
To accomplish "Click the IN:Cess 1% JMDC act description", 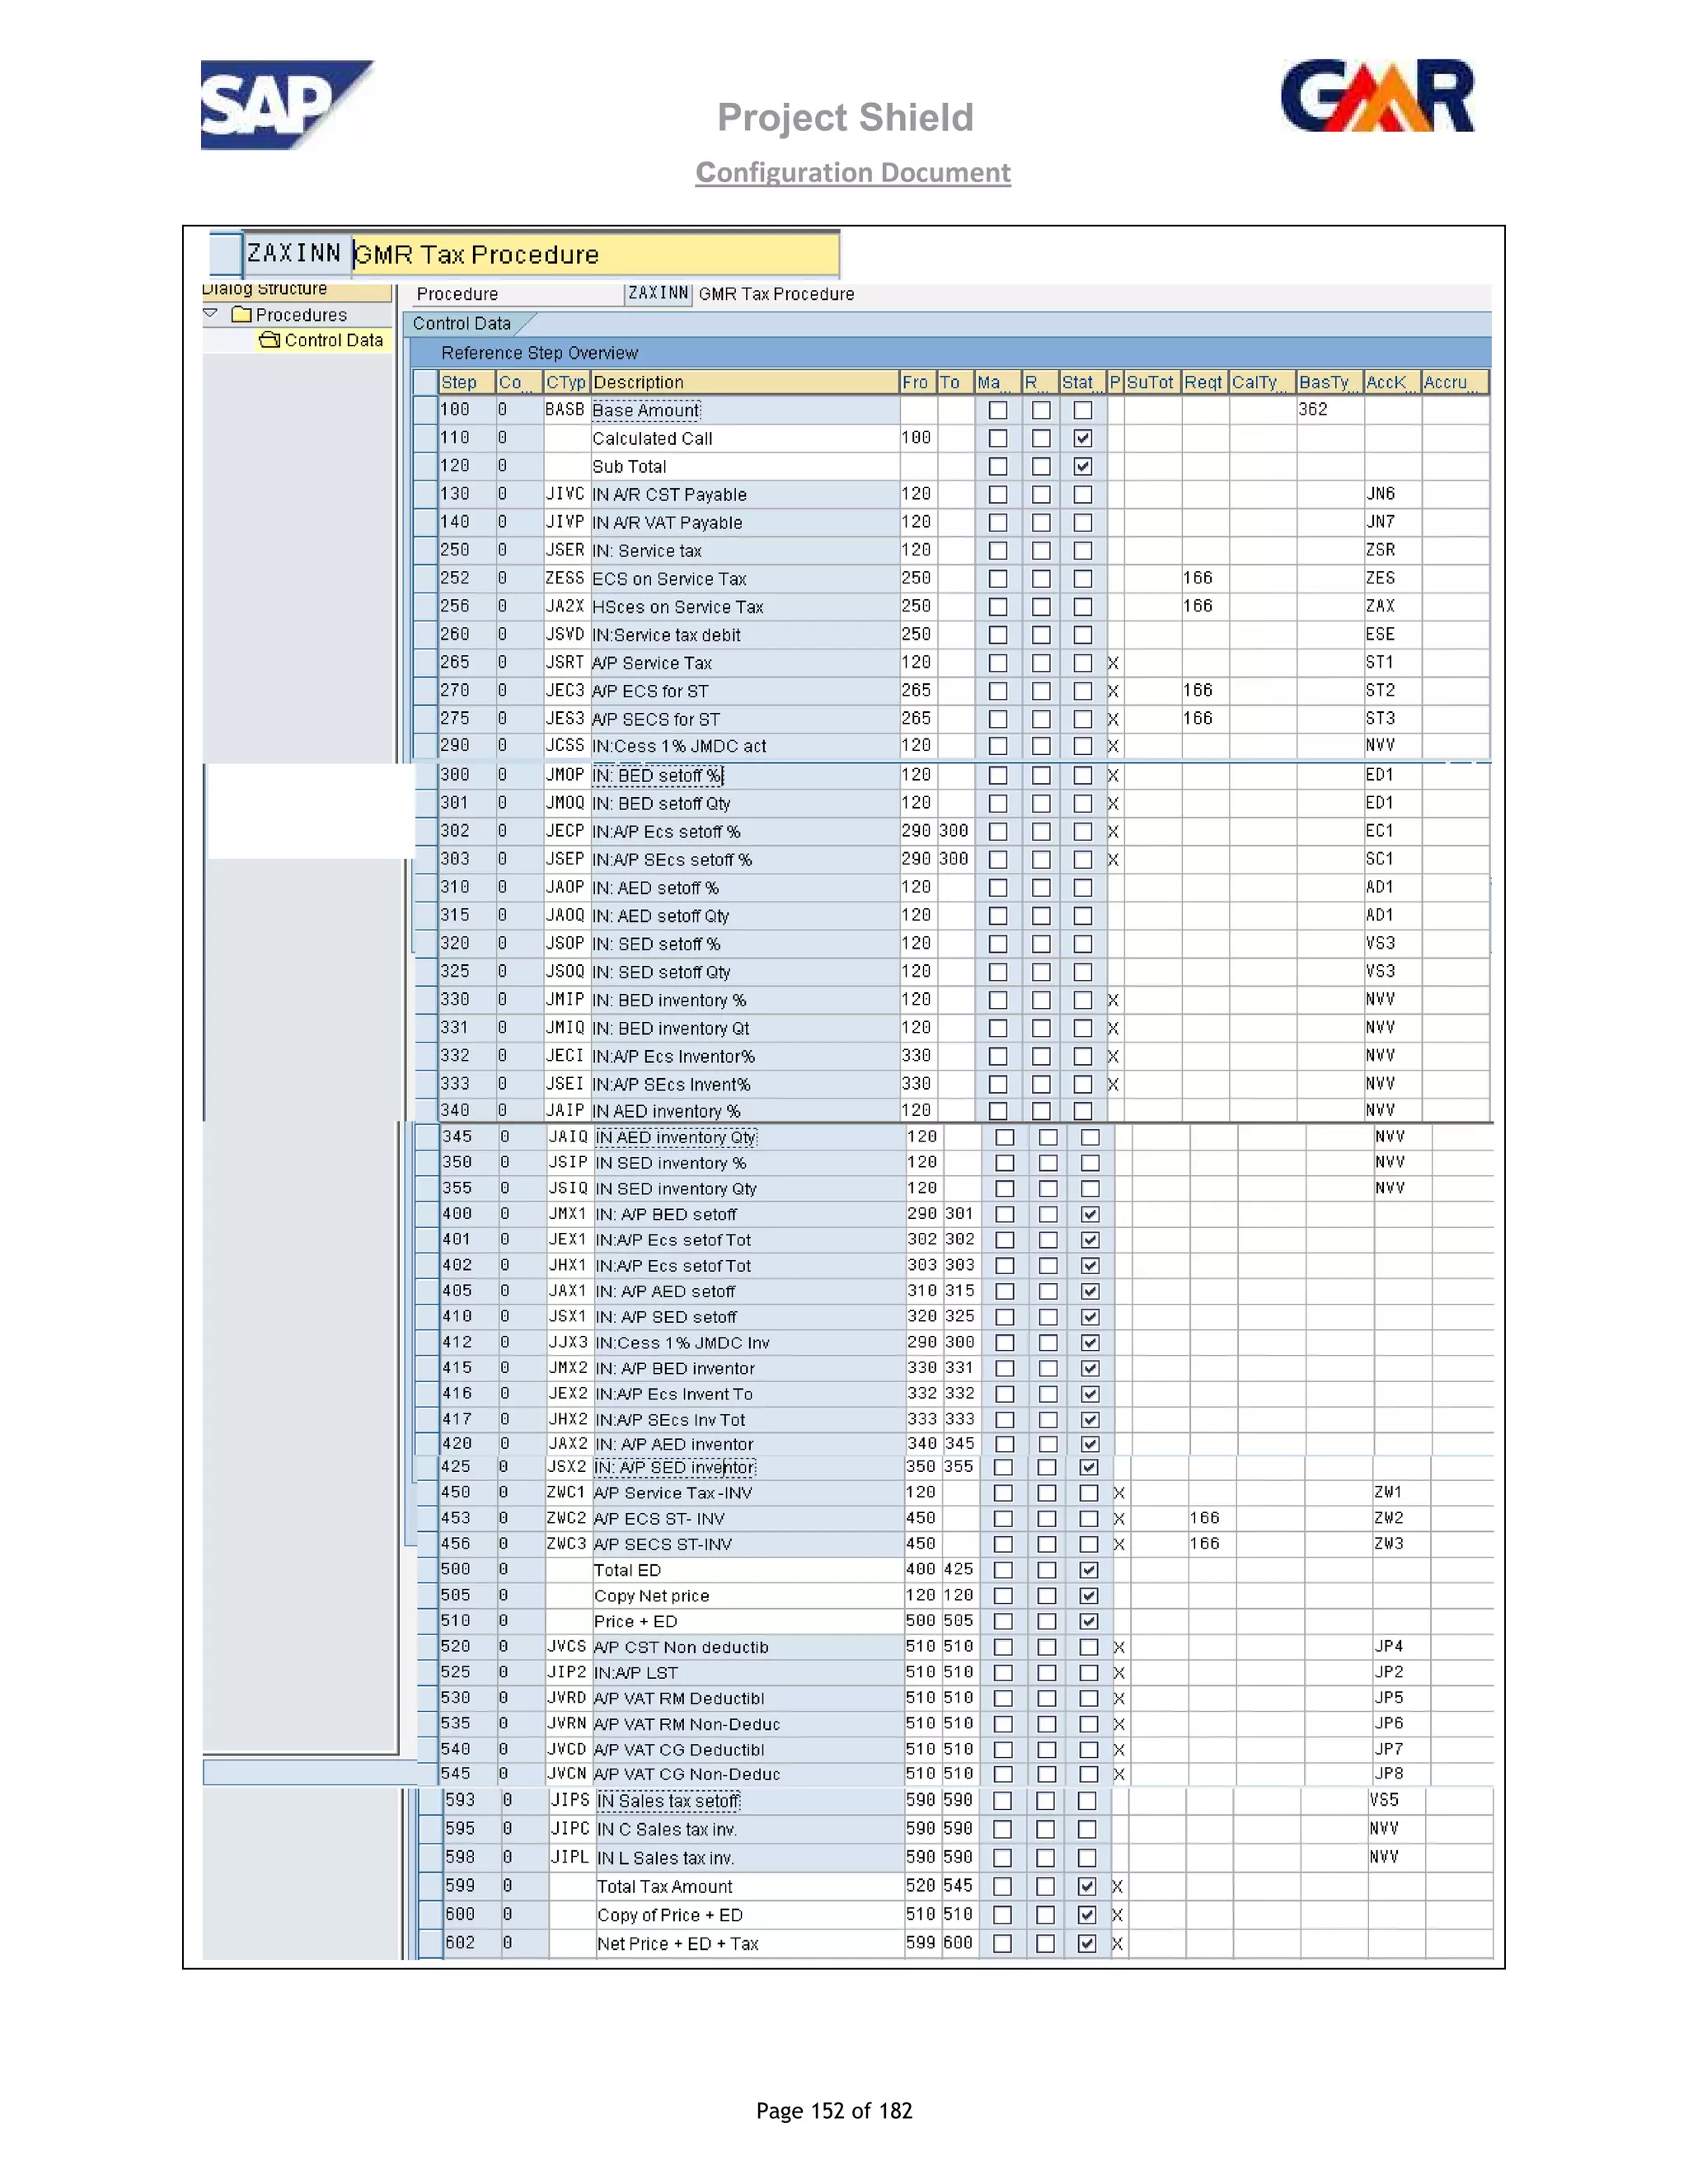I will pos(744,746).
